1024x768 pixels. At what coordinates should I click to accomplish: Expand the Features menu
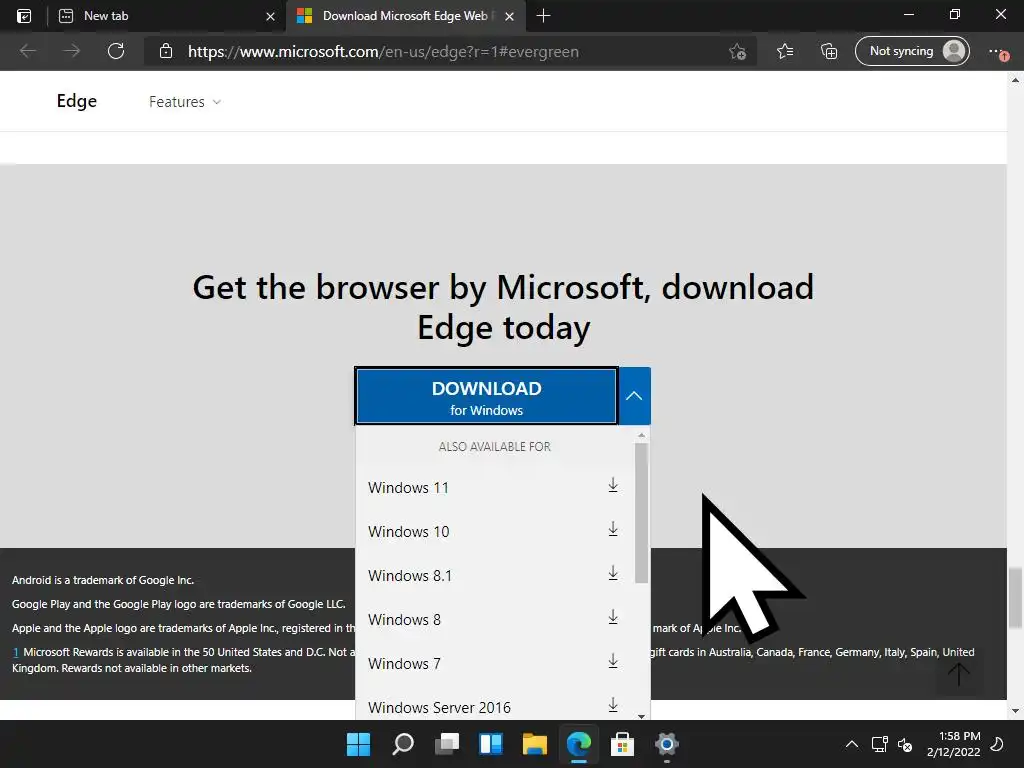click(x=185, y=102)
